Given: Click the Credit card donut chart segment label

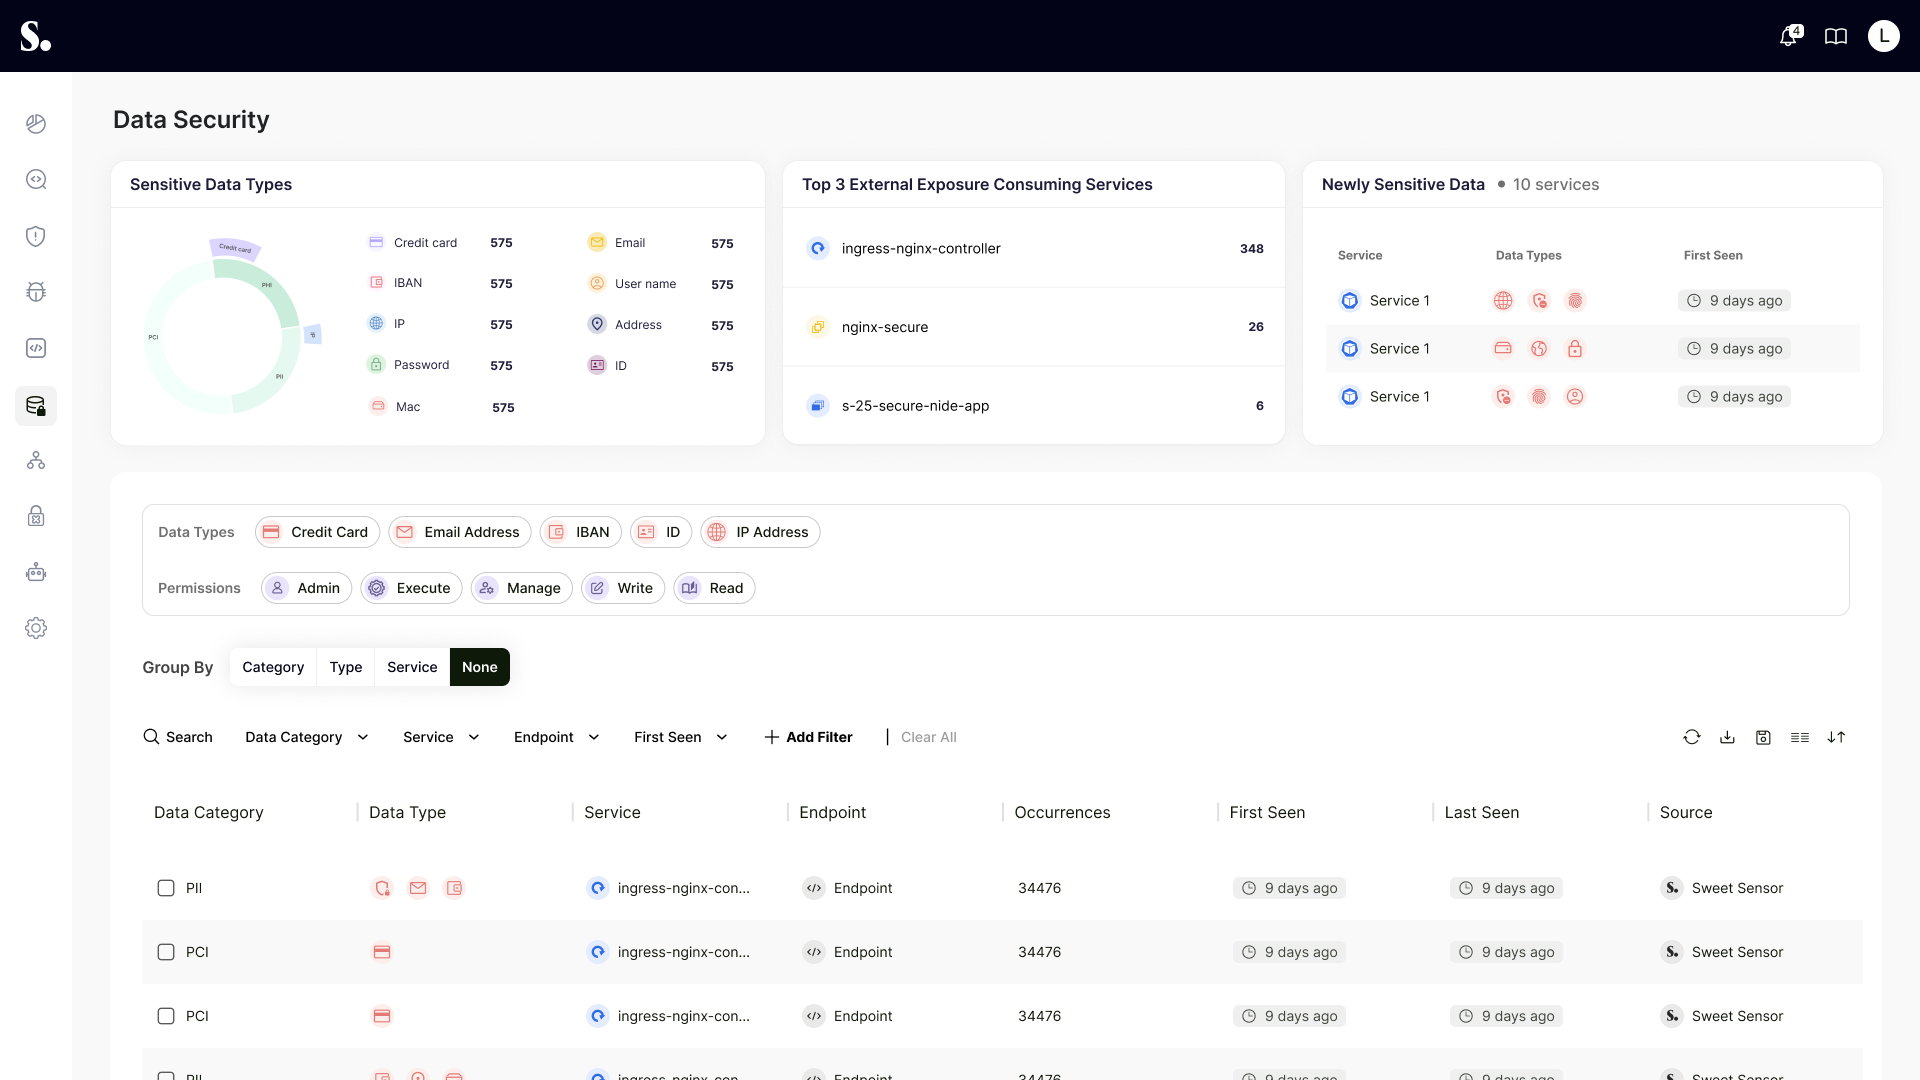Looking at the screenshot, I should point(235,248).
